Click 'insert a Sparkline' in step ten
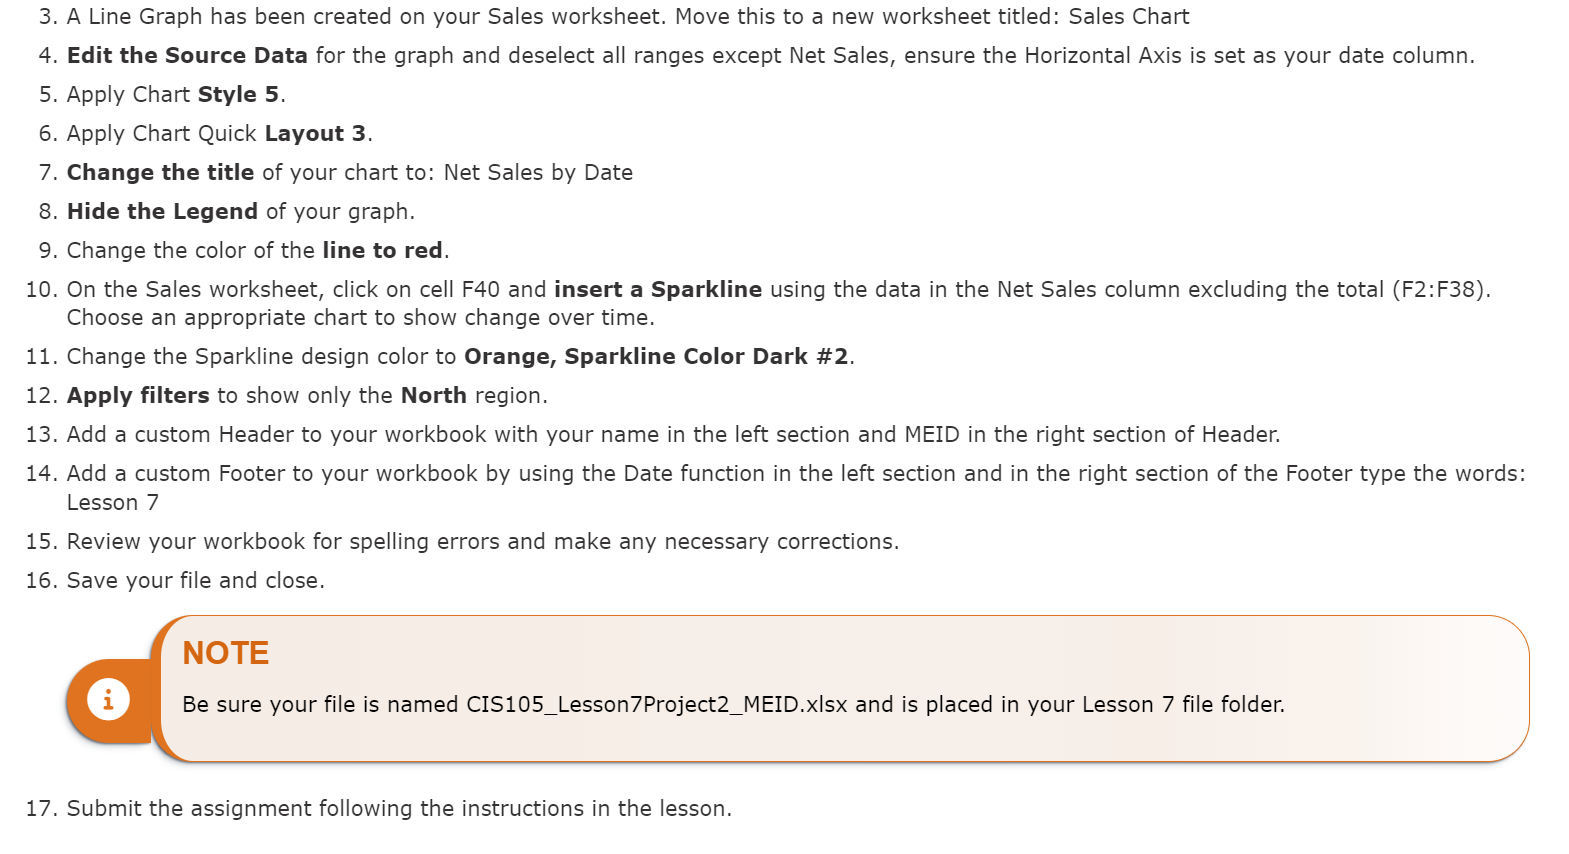 pos(658,289)
